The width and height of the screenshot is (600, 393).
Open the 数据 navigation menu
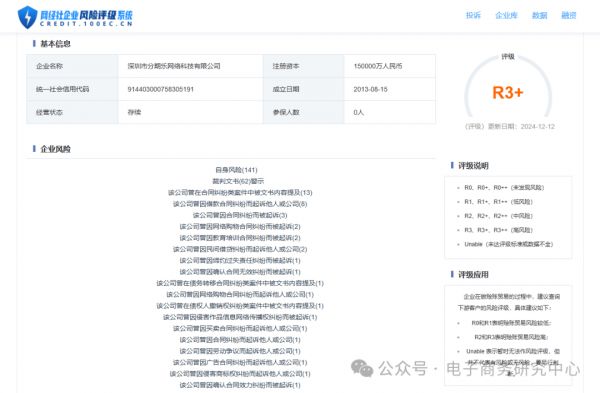pos(540,15)
